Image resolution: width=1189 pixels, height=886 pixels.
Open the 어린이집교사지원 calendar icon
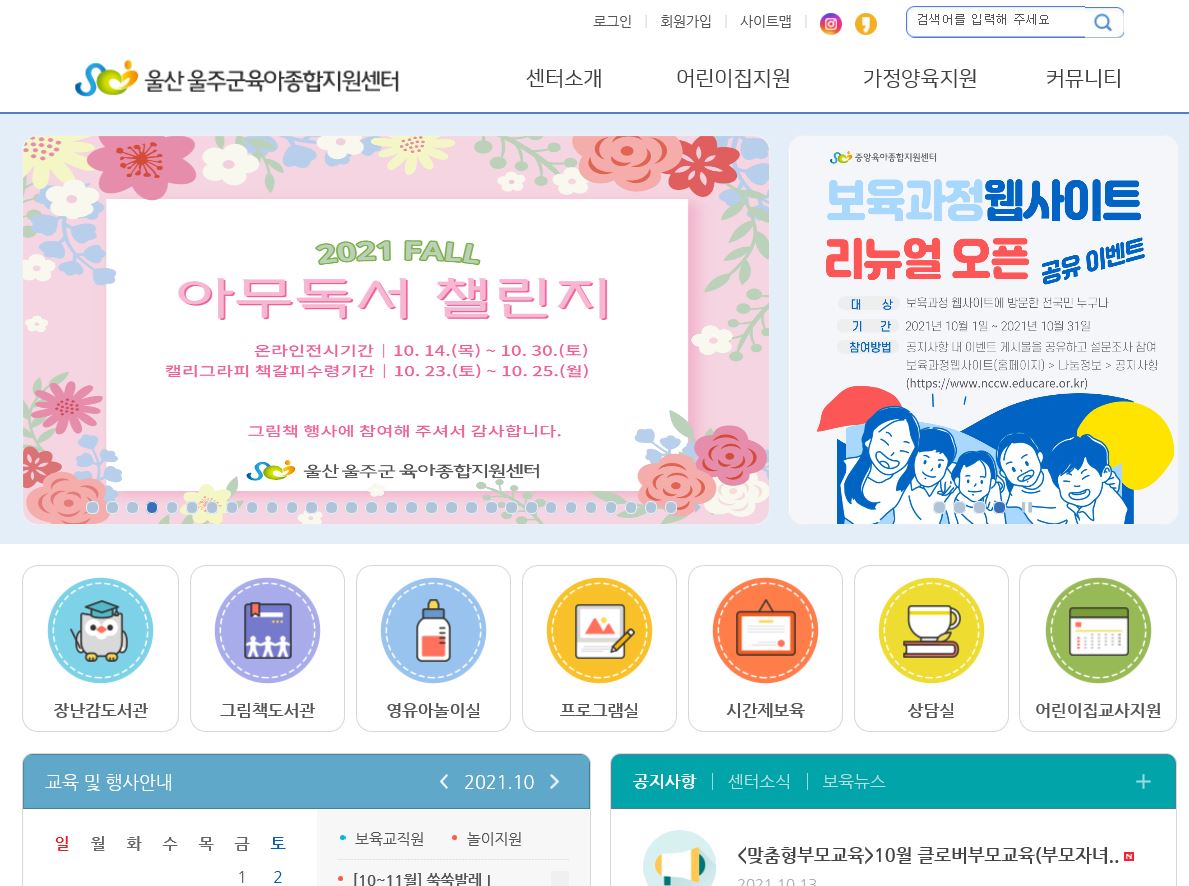click(1098, 630)
